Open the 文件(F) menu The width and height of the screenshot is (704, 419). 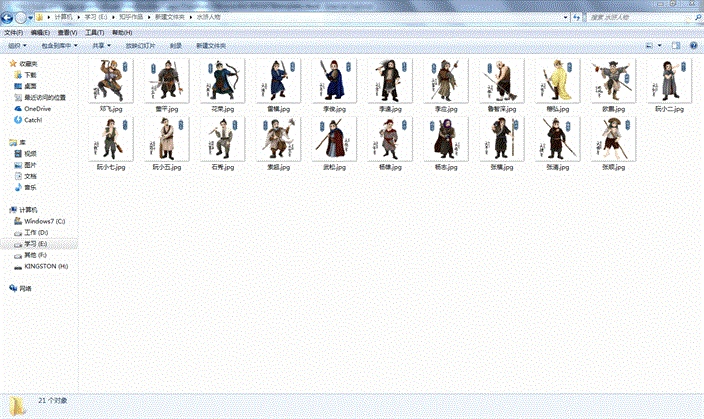pyautogui.click(x=13, y=32)
